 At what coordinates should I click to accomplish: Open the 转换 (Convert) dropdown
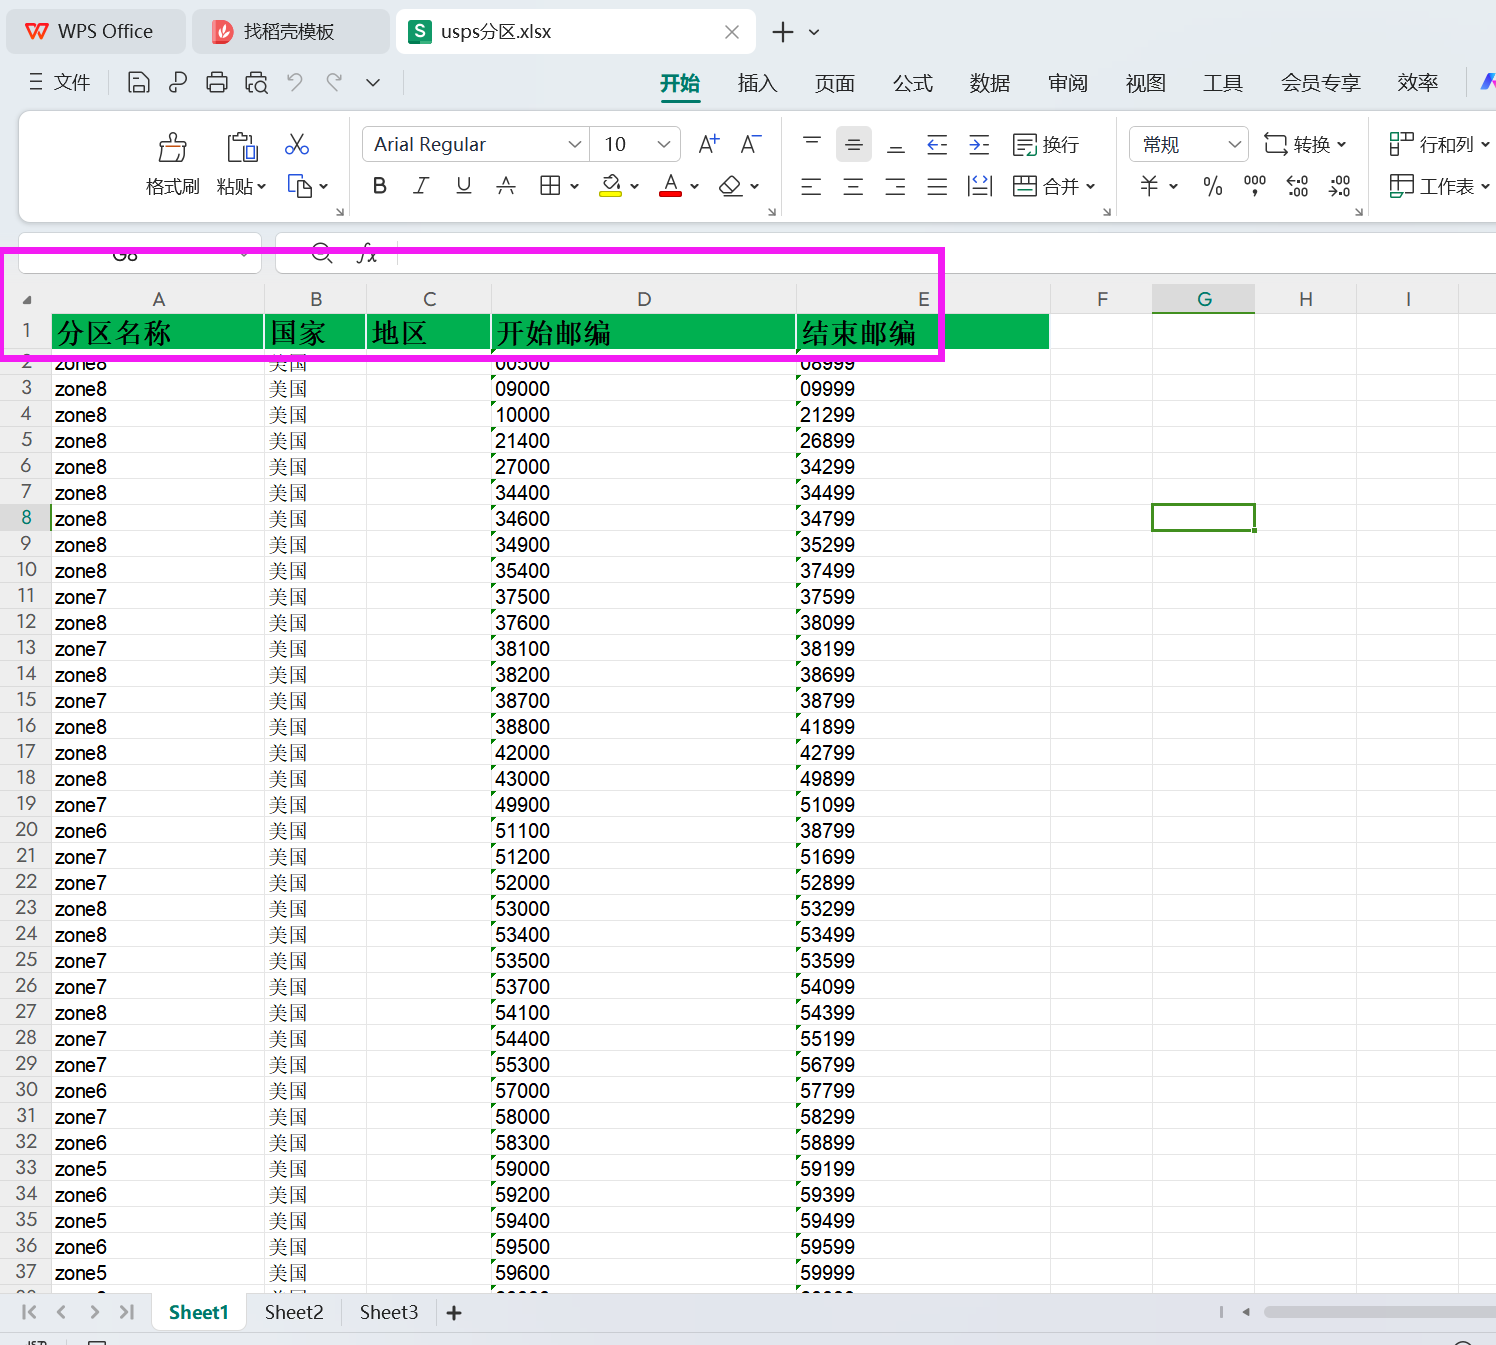click(x=1305, y=145)
